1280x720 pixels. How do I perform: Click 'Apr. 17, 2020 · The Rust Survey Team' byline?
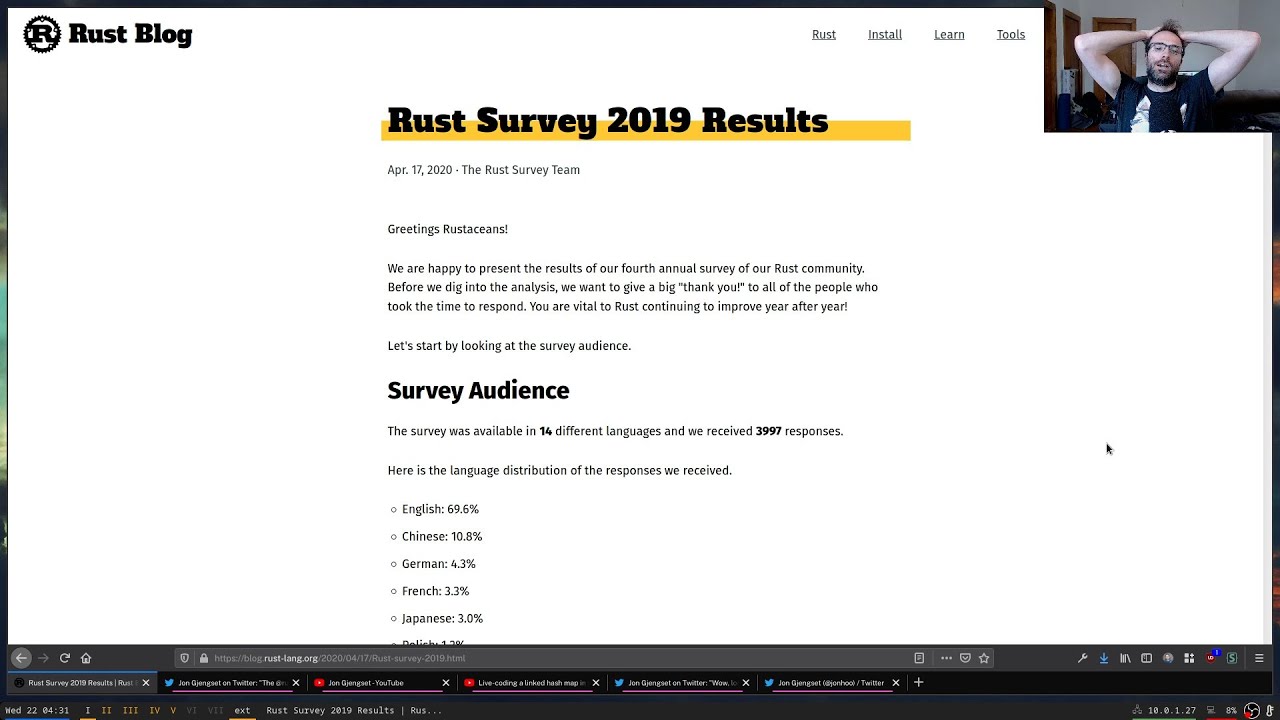coord(483,170)
